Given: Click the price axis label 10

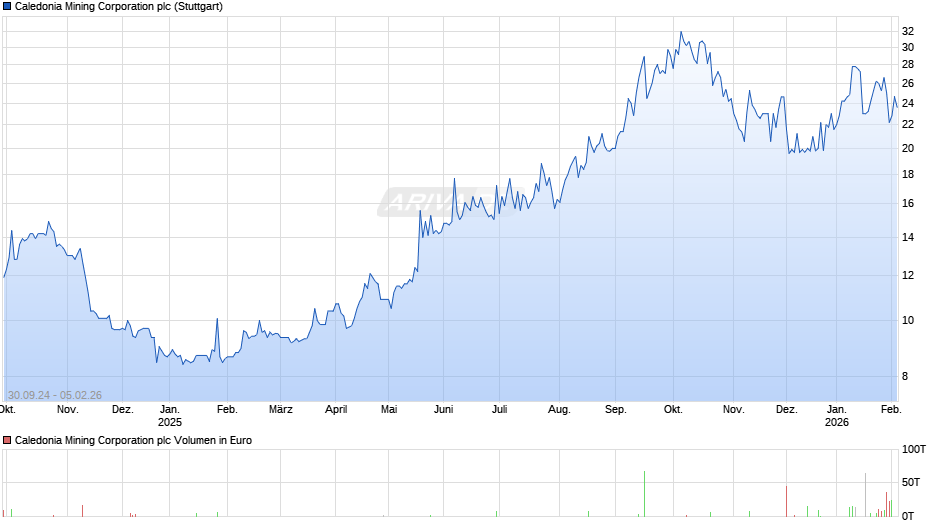Looking at the screenshot, I should pos(908,320).
